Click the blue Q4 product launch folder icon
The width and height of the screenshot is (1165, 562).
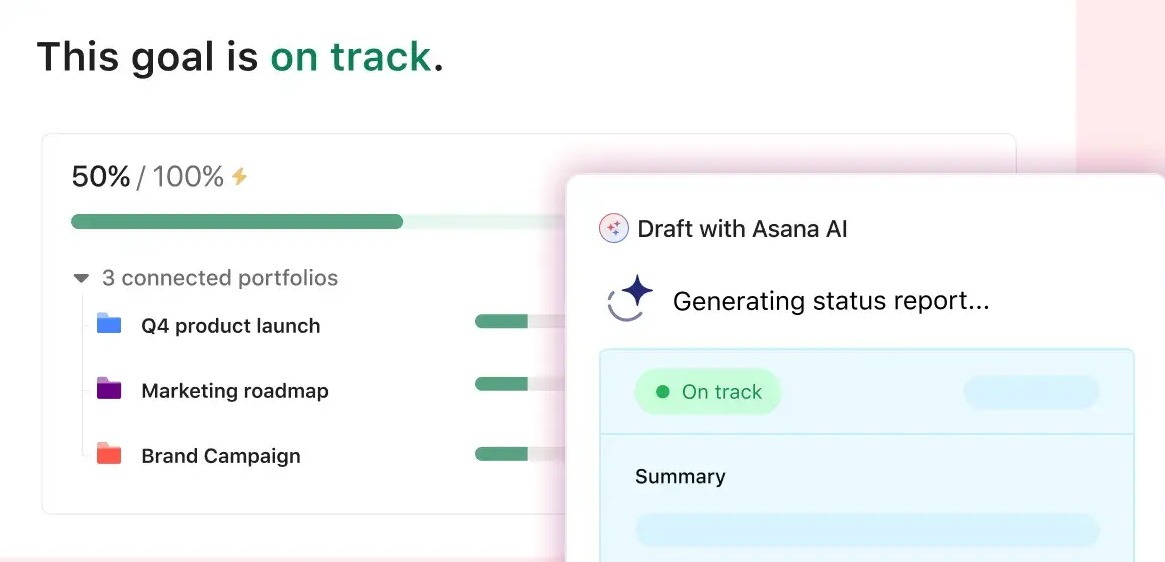pos(109,324)
